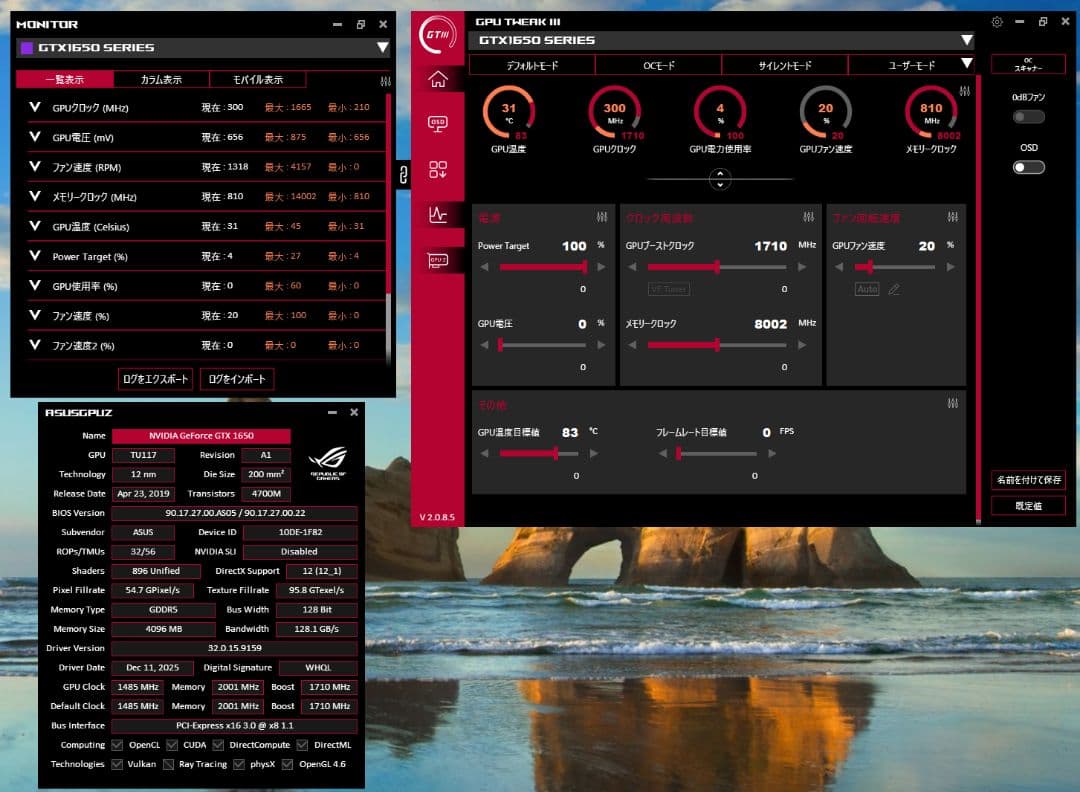Open power panel settings sliders icon
This screenshot has width=1080, height=792.
pyautogui.click(x=602, y=217)
